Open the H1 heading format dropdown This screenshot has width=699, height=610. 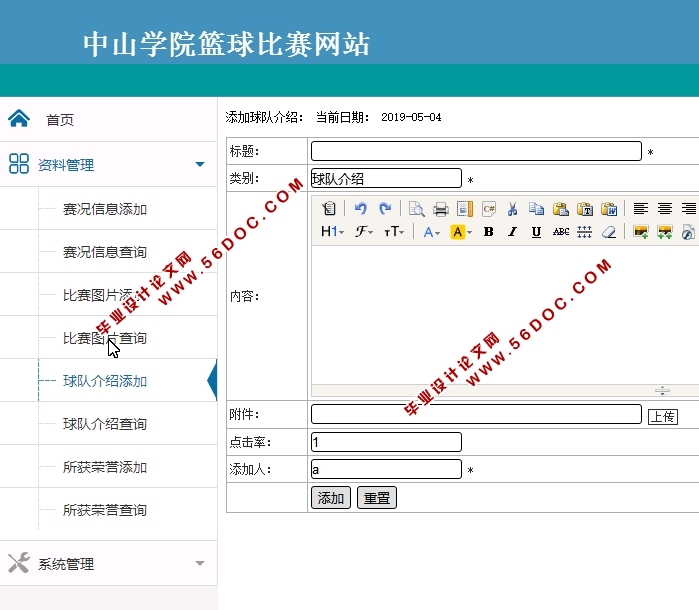click(333, 232)
